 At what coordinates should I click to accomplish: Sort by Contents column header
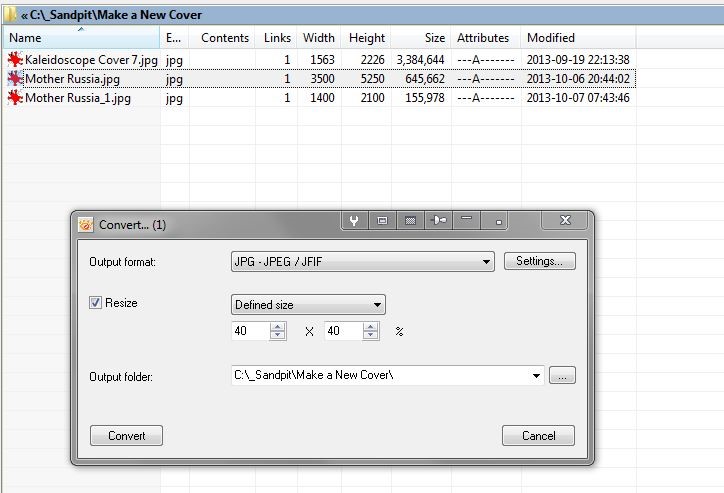coord(222,37)
